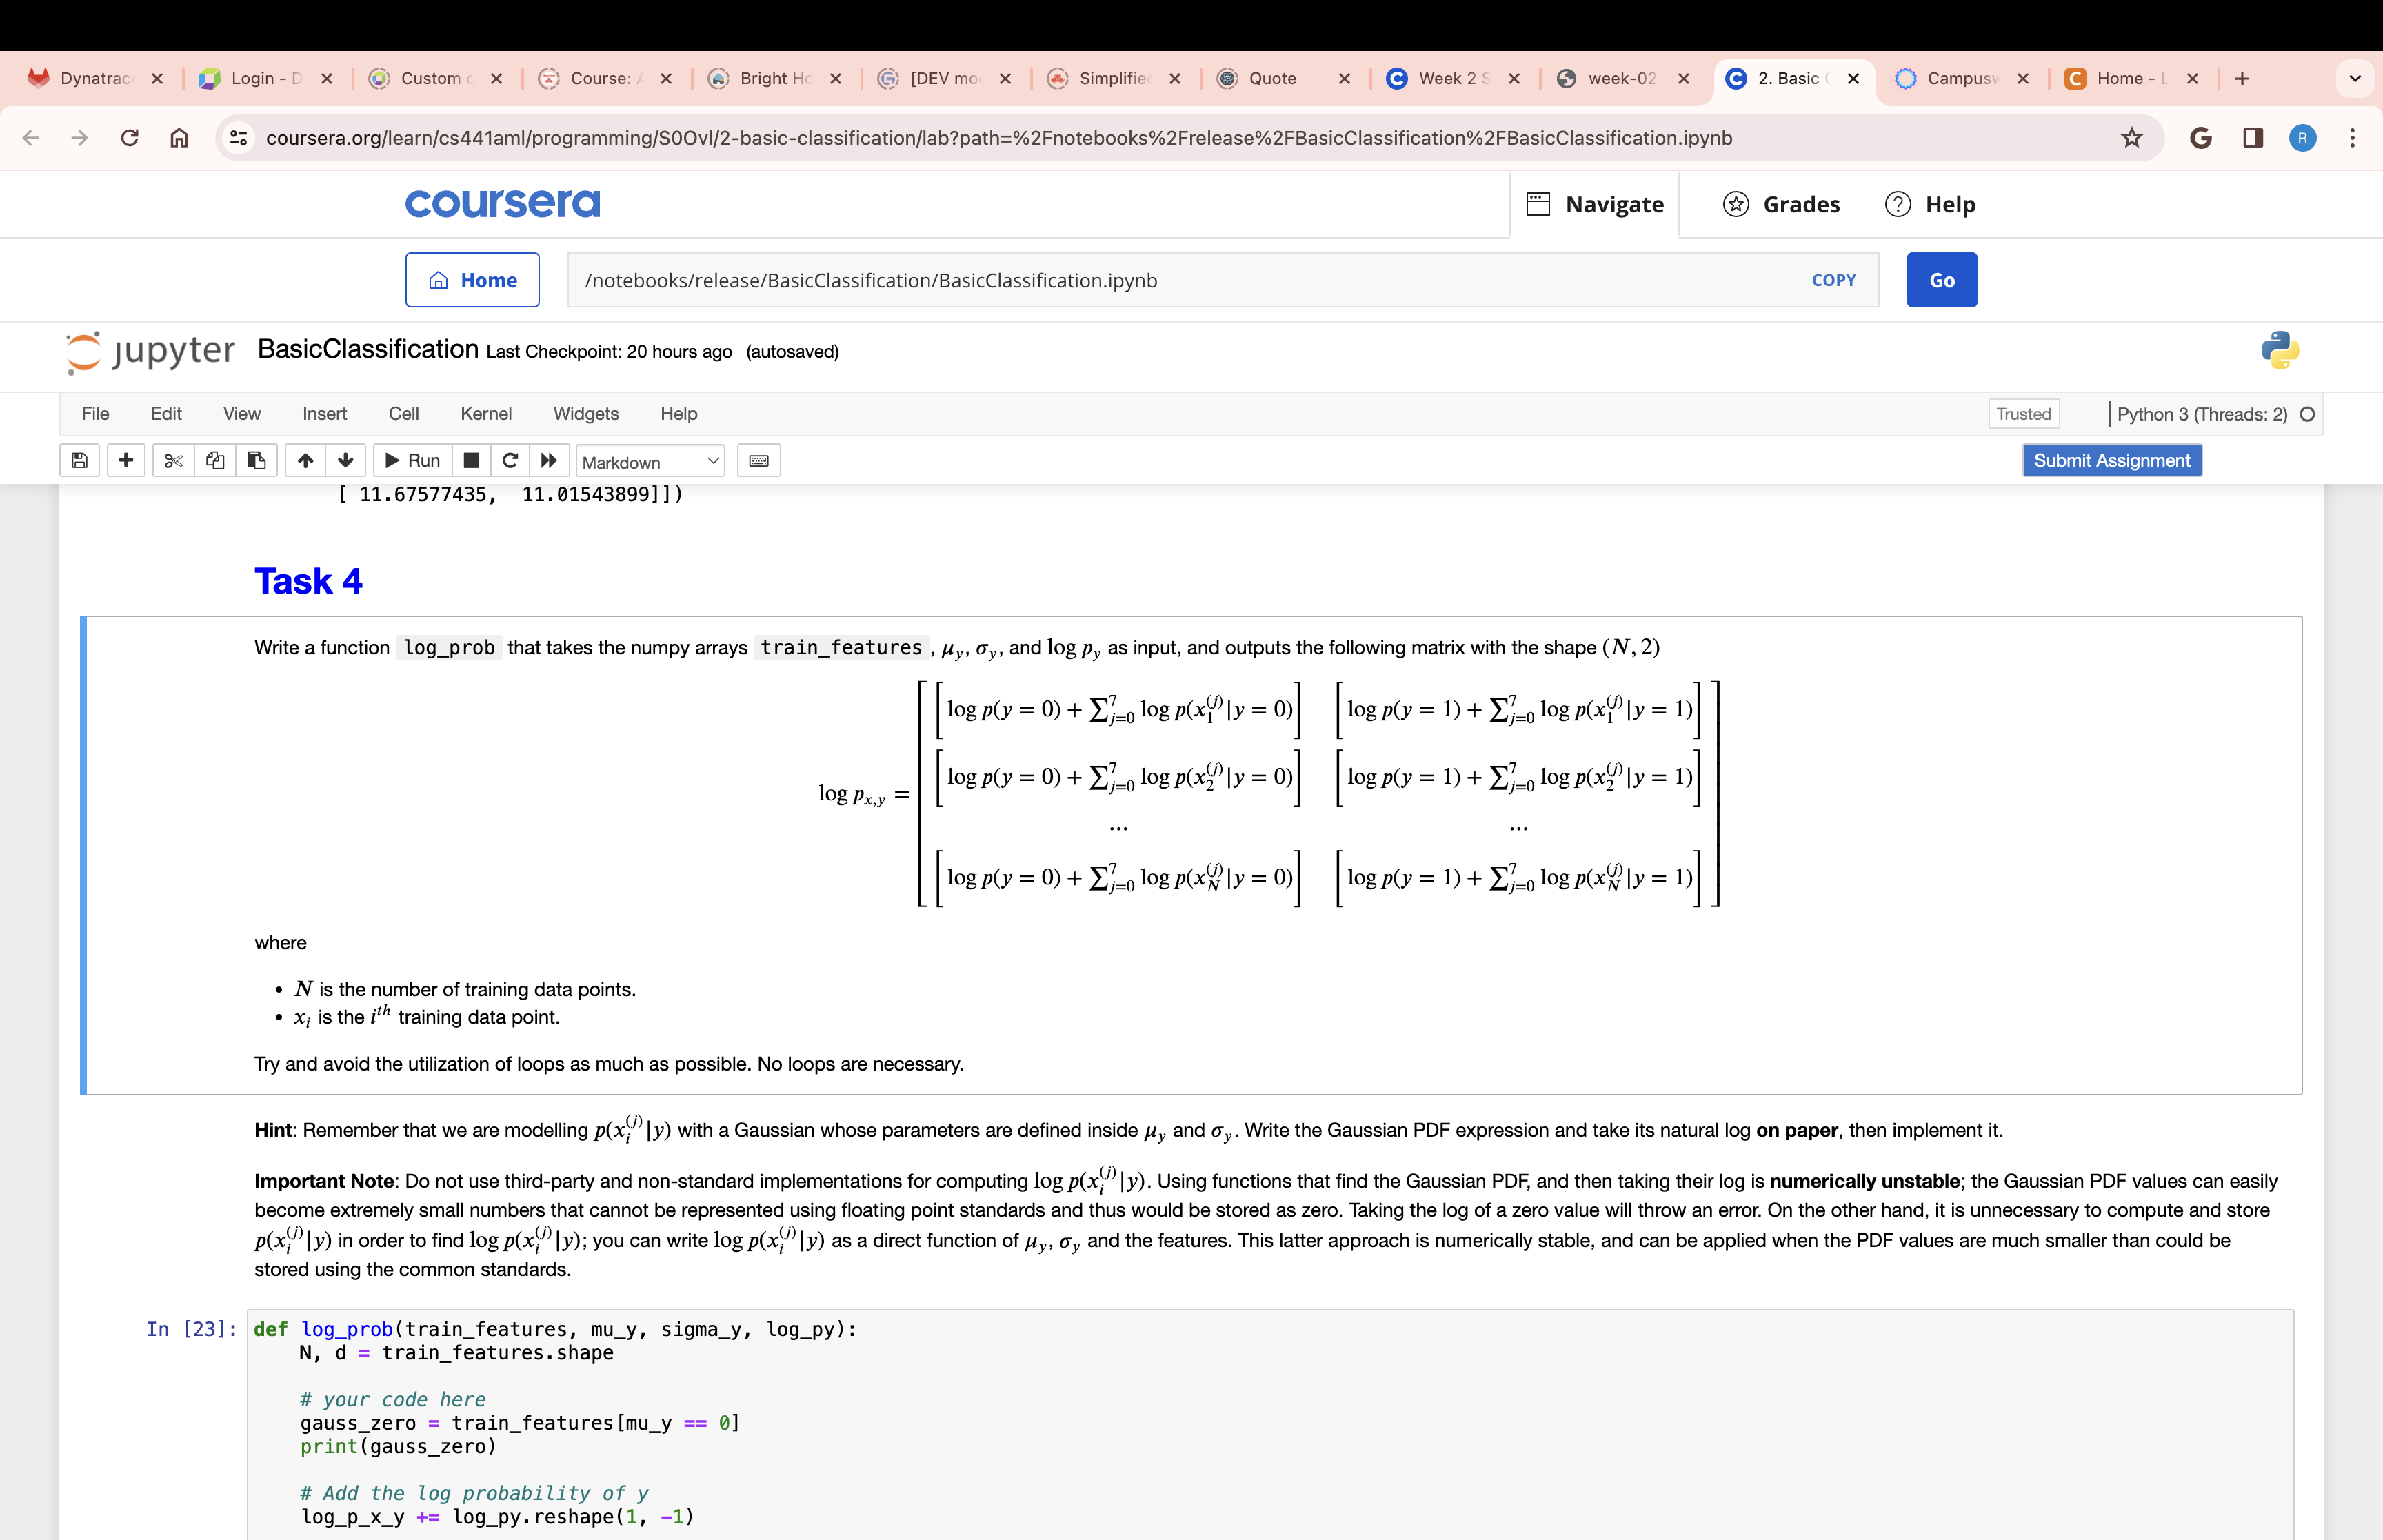Insert a cell below with the plus icon
2383x1540 pixels.
pyautogui.click(x=126, y=460)
